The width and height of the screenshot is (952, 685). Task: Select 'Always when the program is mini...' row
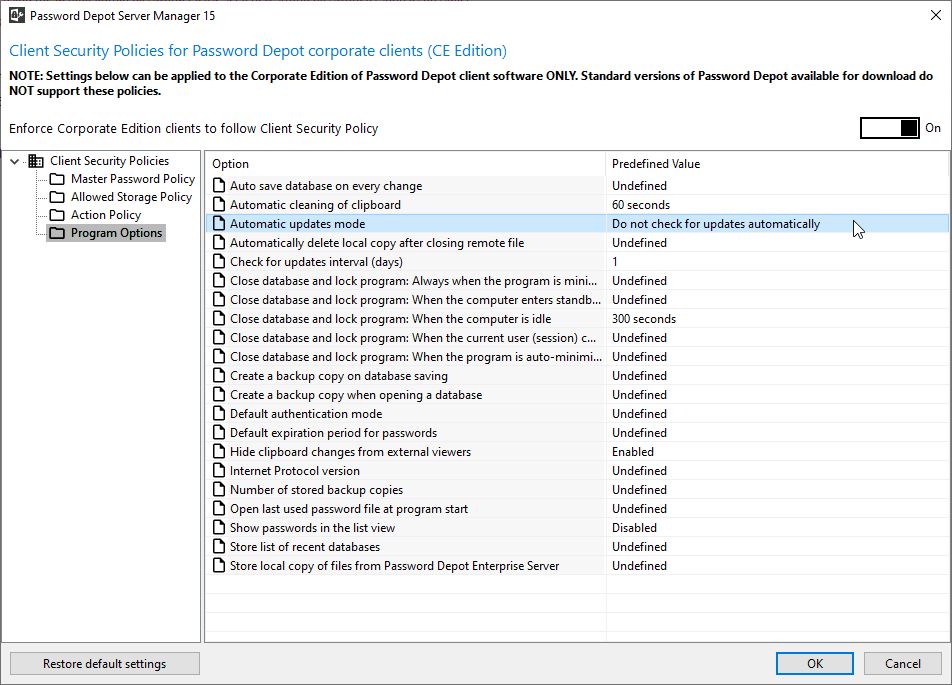[x=577, y=281]
